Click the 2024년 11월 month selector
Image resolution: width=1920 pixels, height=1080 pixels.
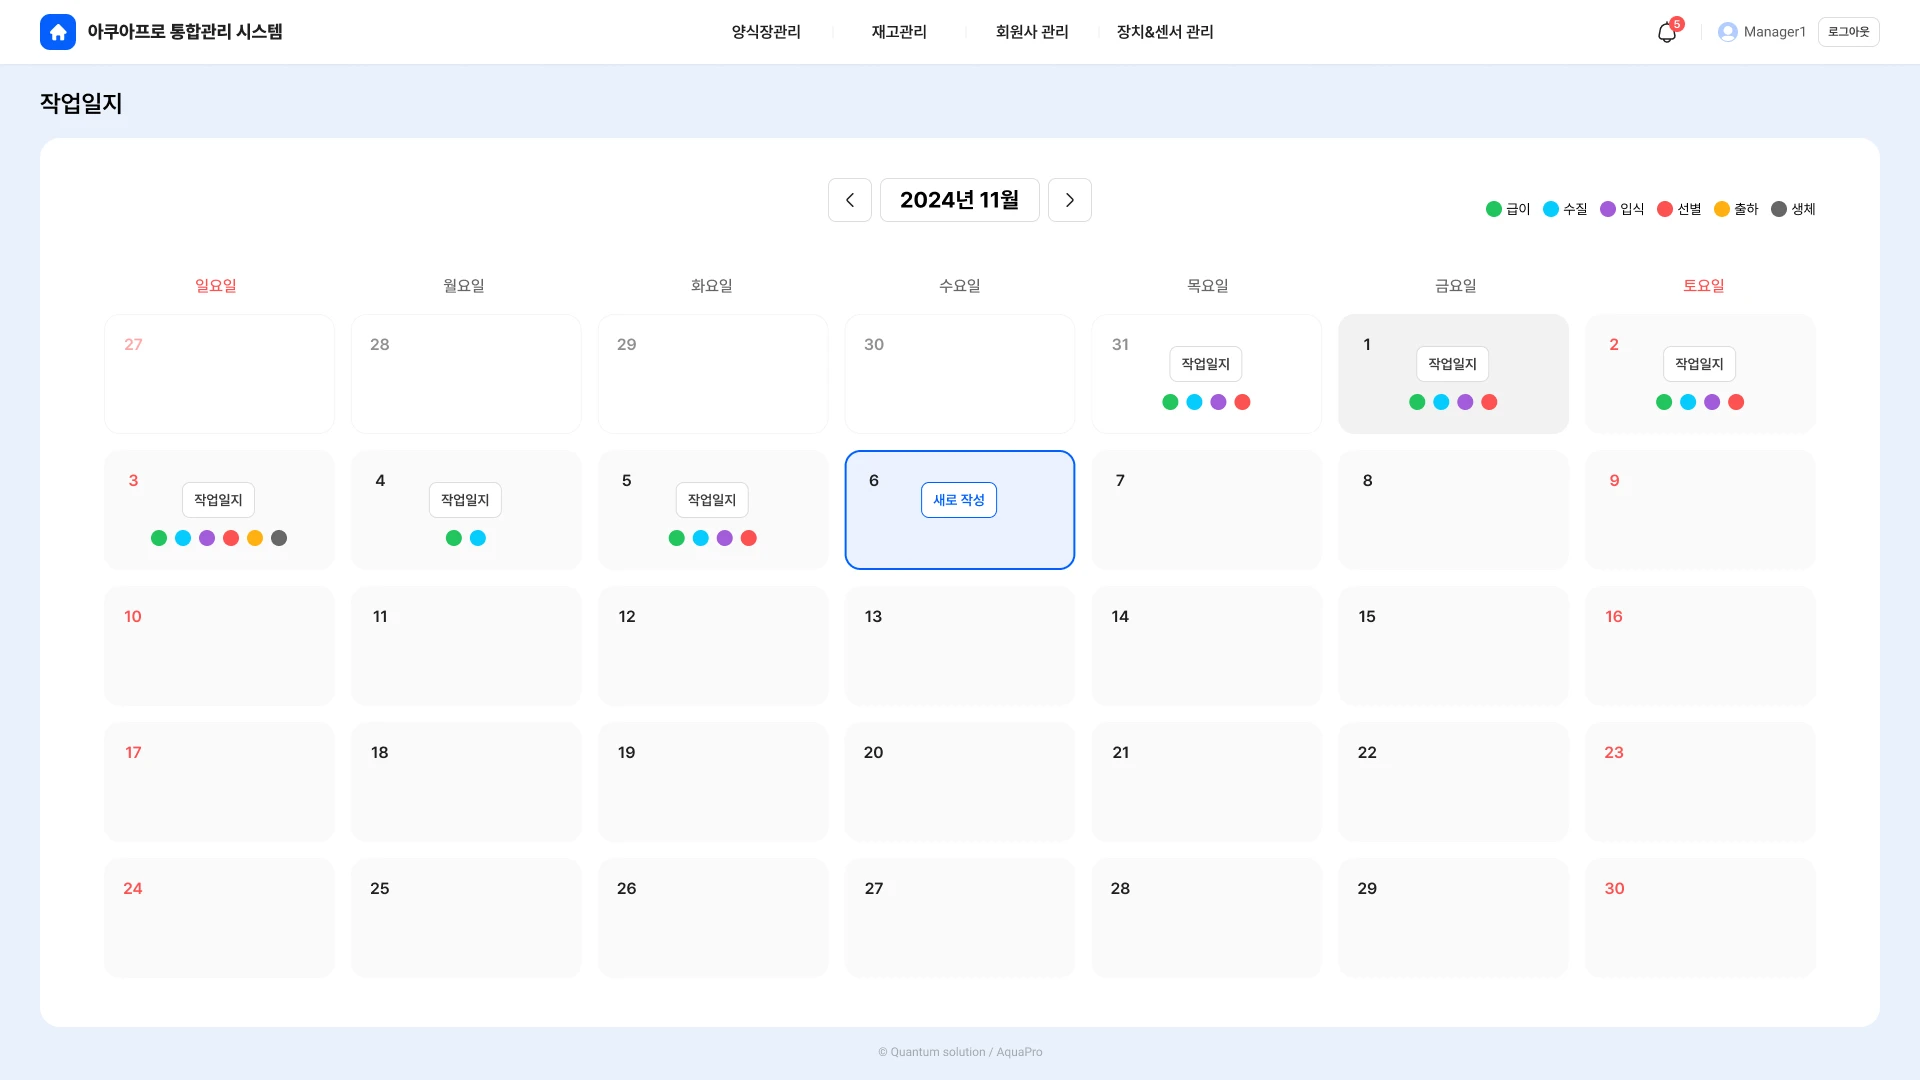pyautogui.click(x=960, y=200)
